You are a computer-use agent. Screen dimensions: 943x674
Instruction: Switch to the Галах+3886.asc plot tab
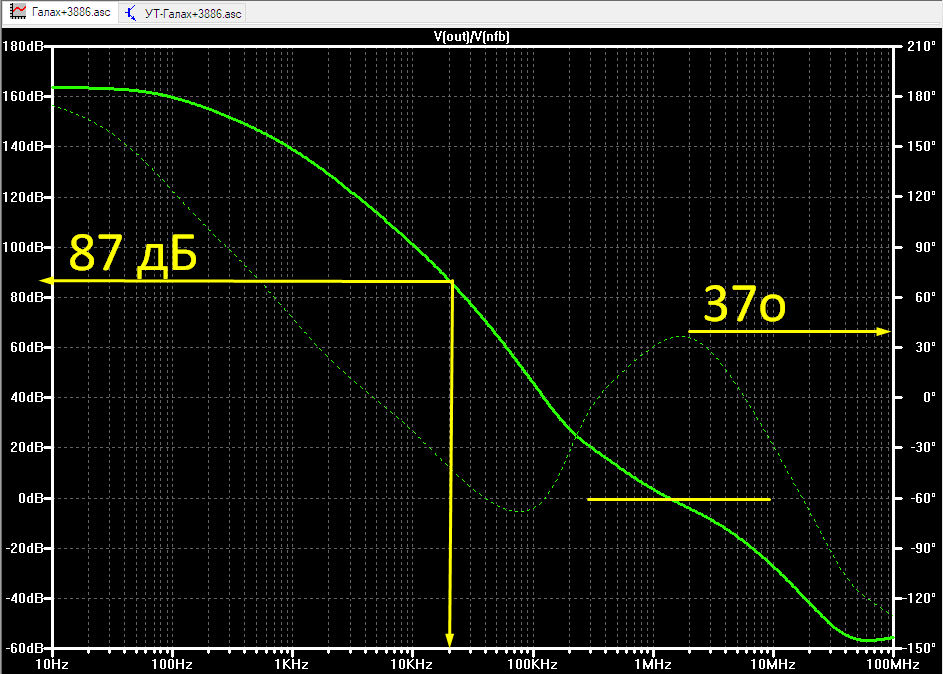(x=60, y=12)
